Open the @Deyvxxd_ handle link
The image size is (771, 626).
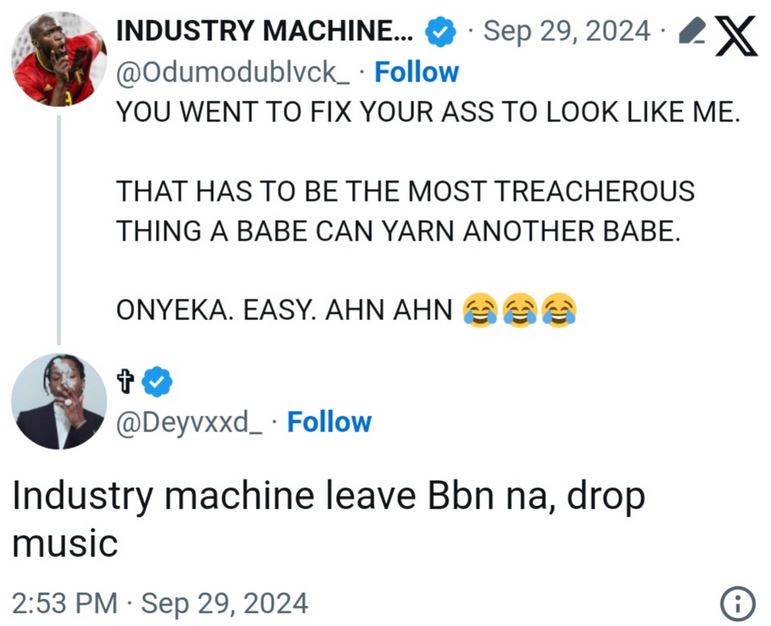tap(189, 423)
